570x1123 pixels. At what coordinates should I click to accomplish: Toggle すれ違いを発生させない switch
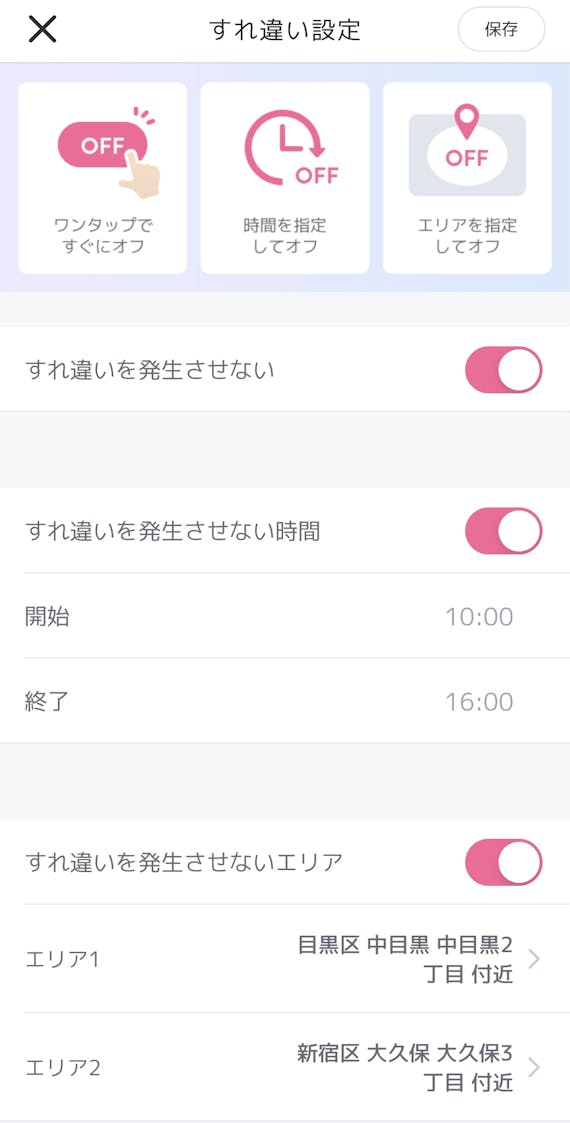(503, 370)
